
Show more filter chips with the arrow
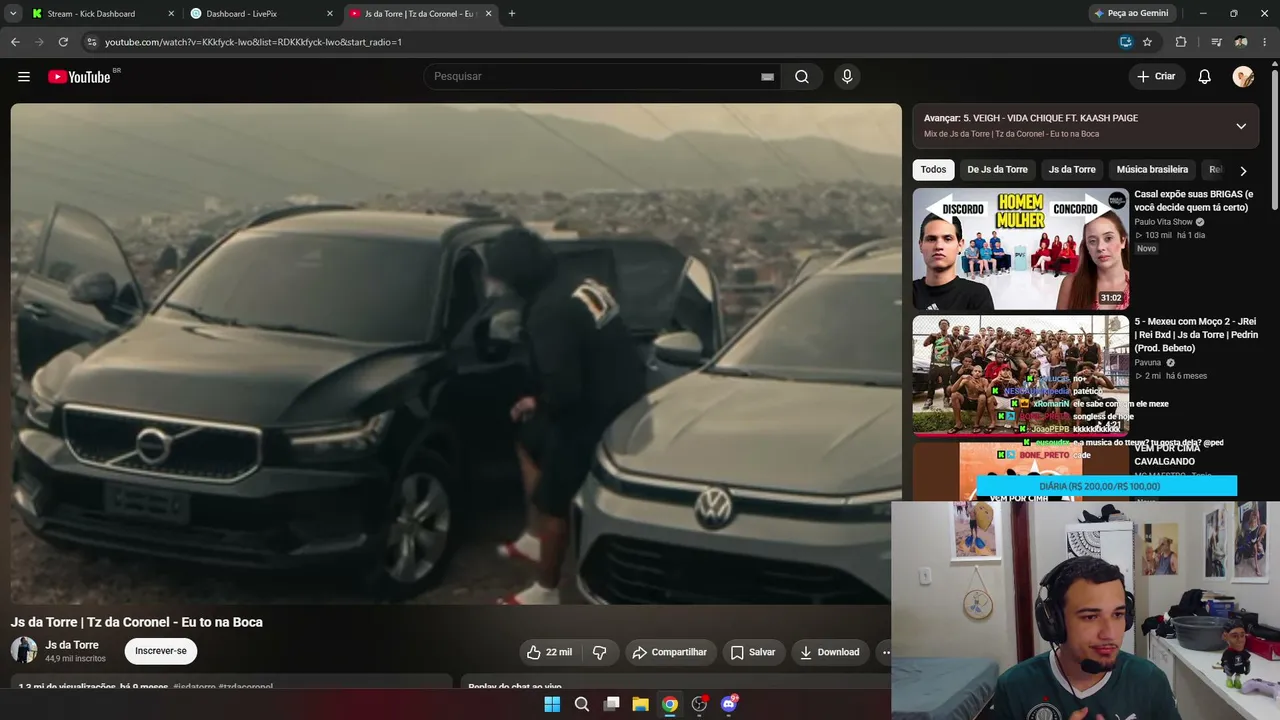[1243, 171]
